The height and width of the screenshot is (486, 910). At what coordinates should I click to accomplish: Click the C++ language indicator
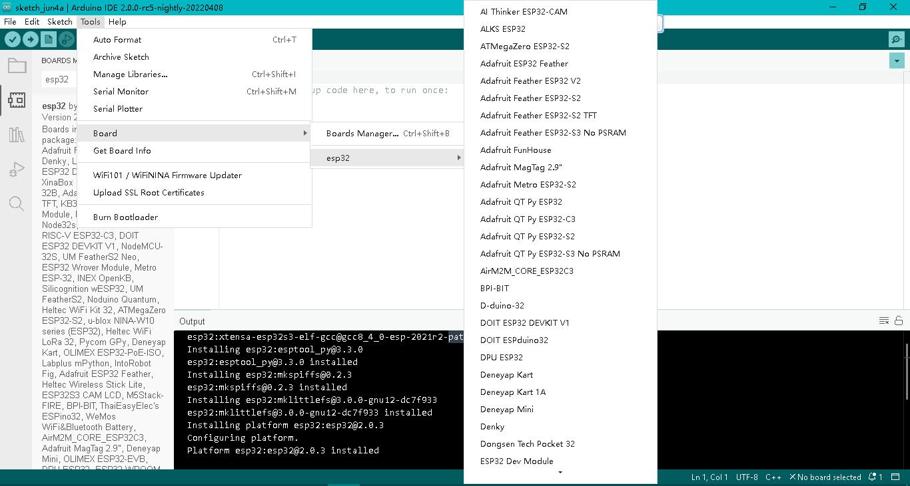coord(773,477)
